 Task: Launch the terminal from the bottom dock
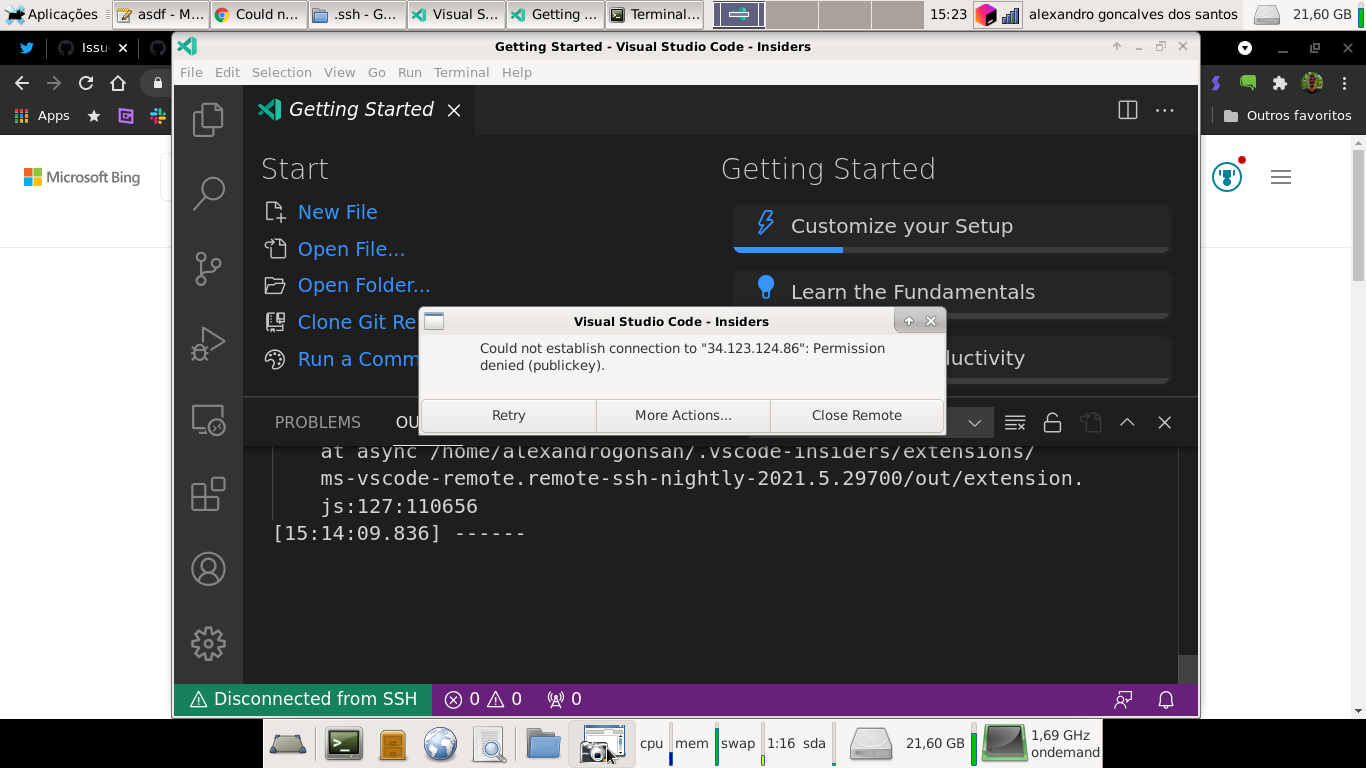coord(343,743)
